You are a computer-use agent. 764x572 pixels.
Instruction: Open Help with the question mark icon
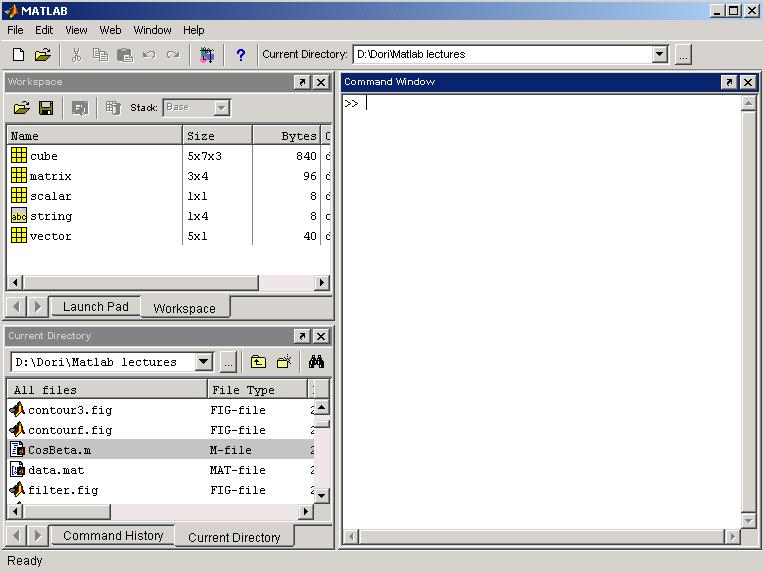pyautogui.click(x=241, y=55)
